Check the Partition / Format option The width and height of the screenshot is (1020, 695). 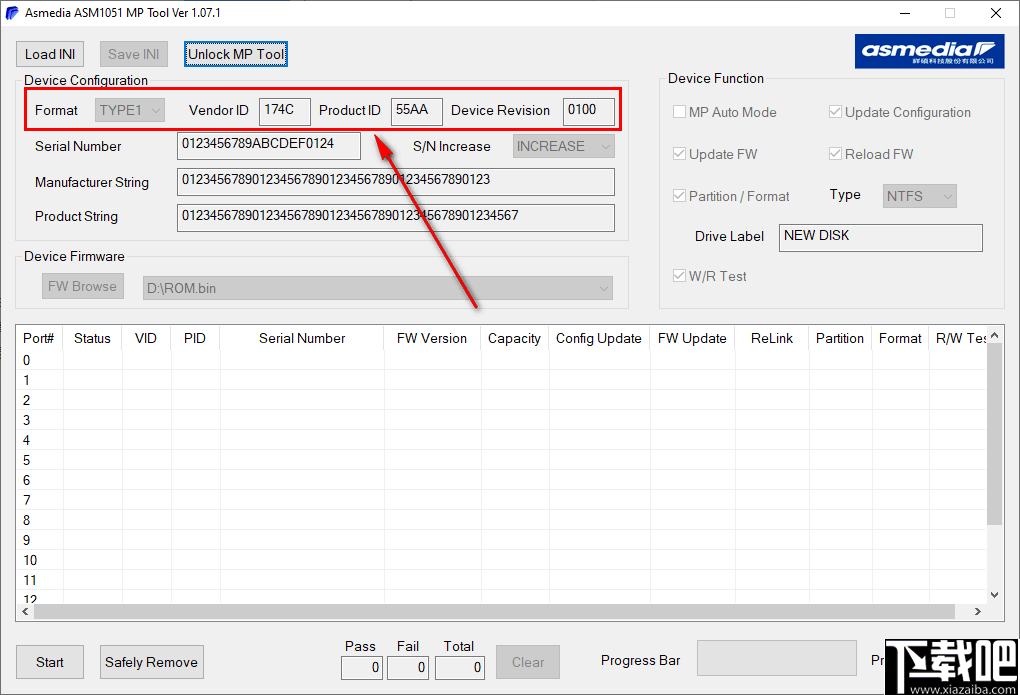tap(679, 196)
